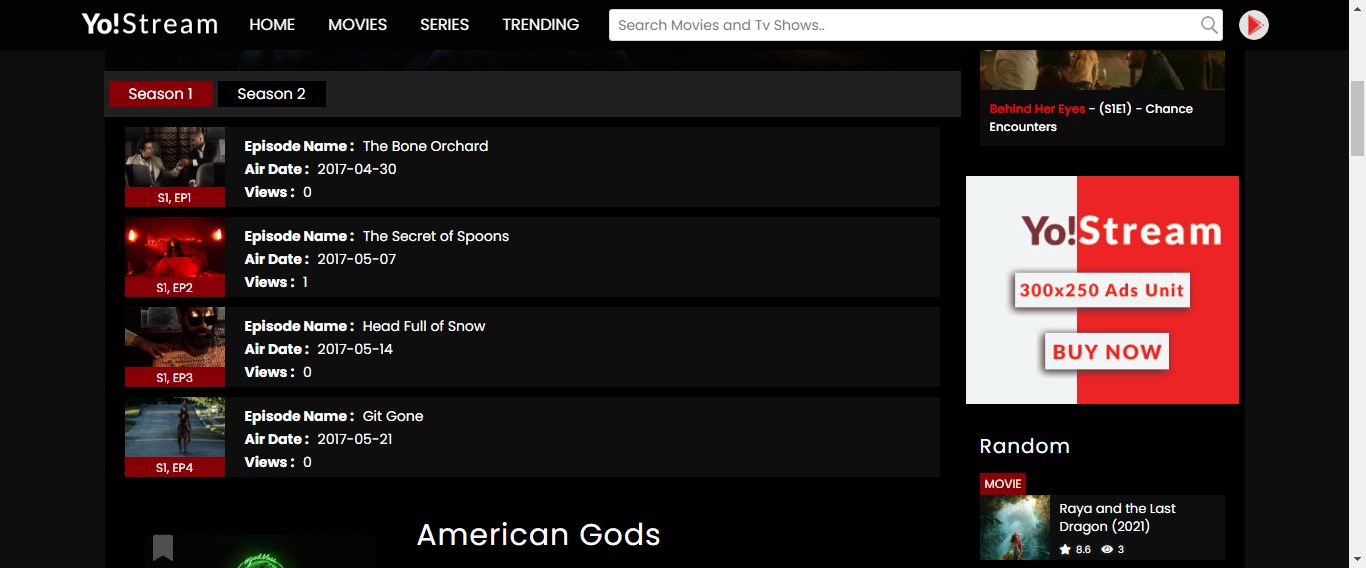Click BUY NOW on the ad banner
Screen dimensions: 1366x568
click(1106, 352)
